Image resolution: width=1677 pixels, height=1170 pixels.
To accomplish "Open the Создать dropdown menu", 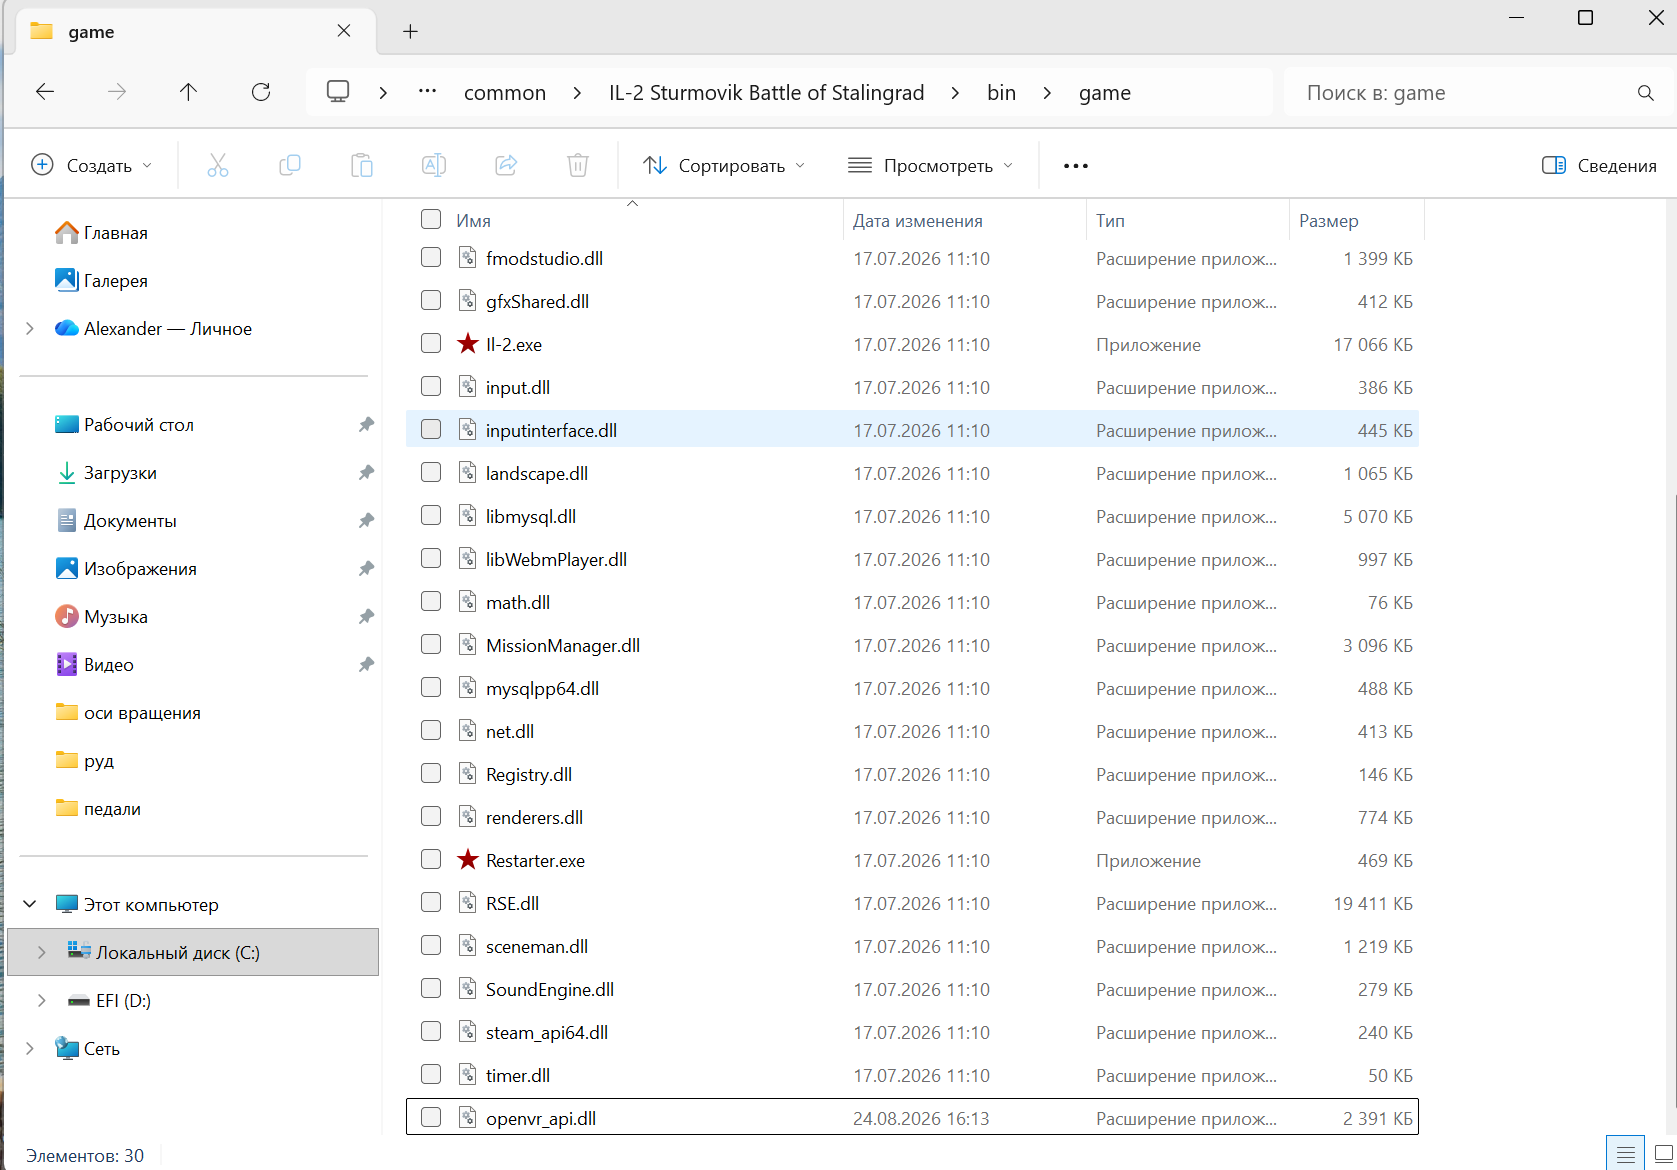I will (92, 165).
